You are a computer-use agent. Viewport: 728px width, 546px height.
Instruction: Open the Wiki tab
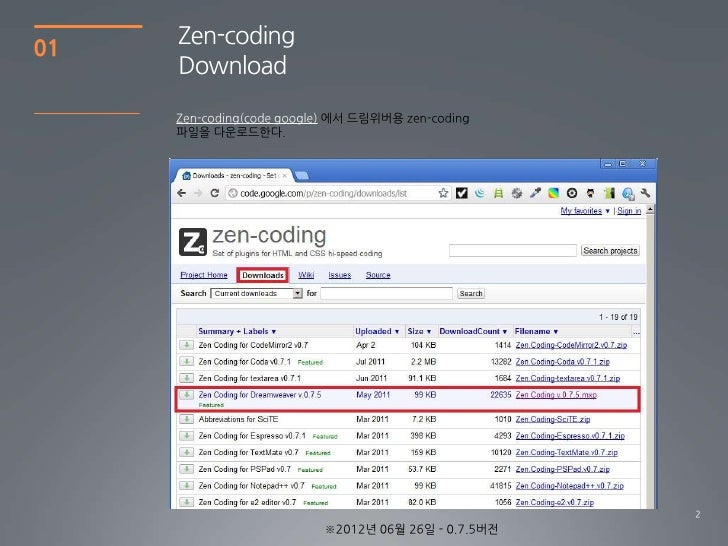click(306, 275)
